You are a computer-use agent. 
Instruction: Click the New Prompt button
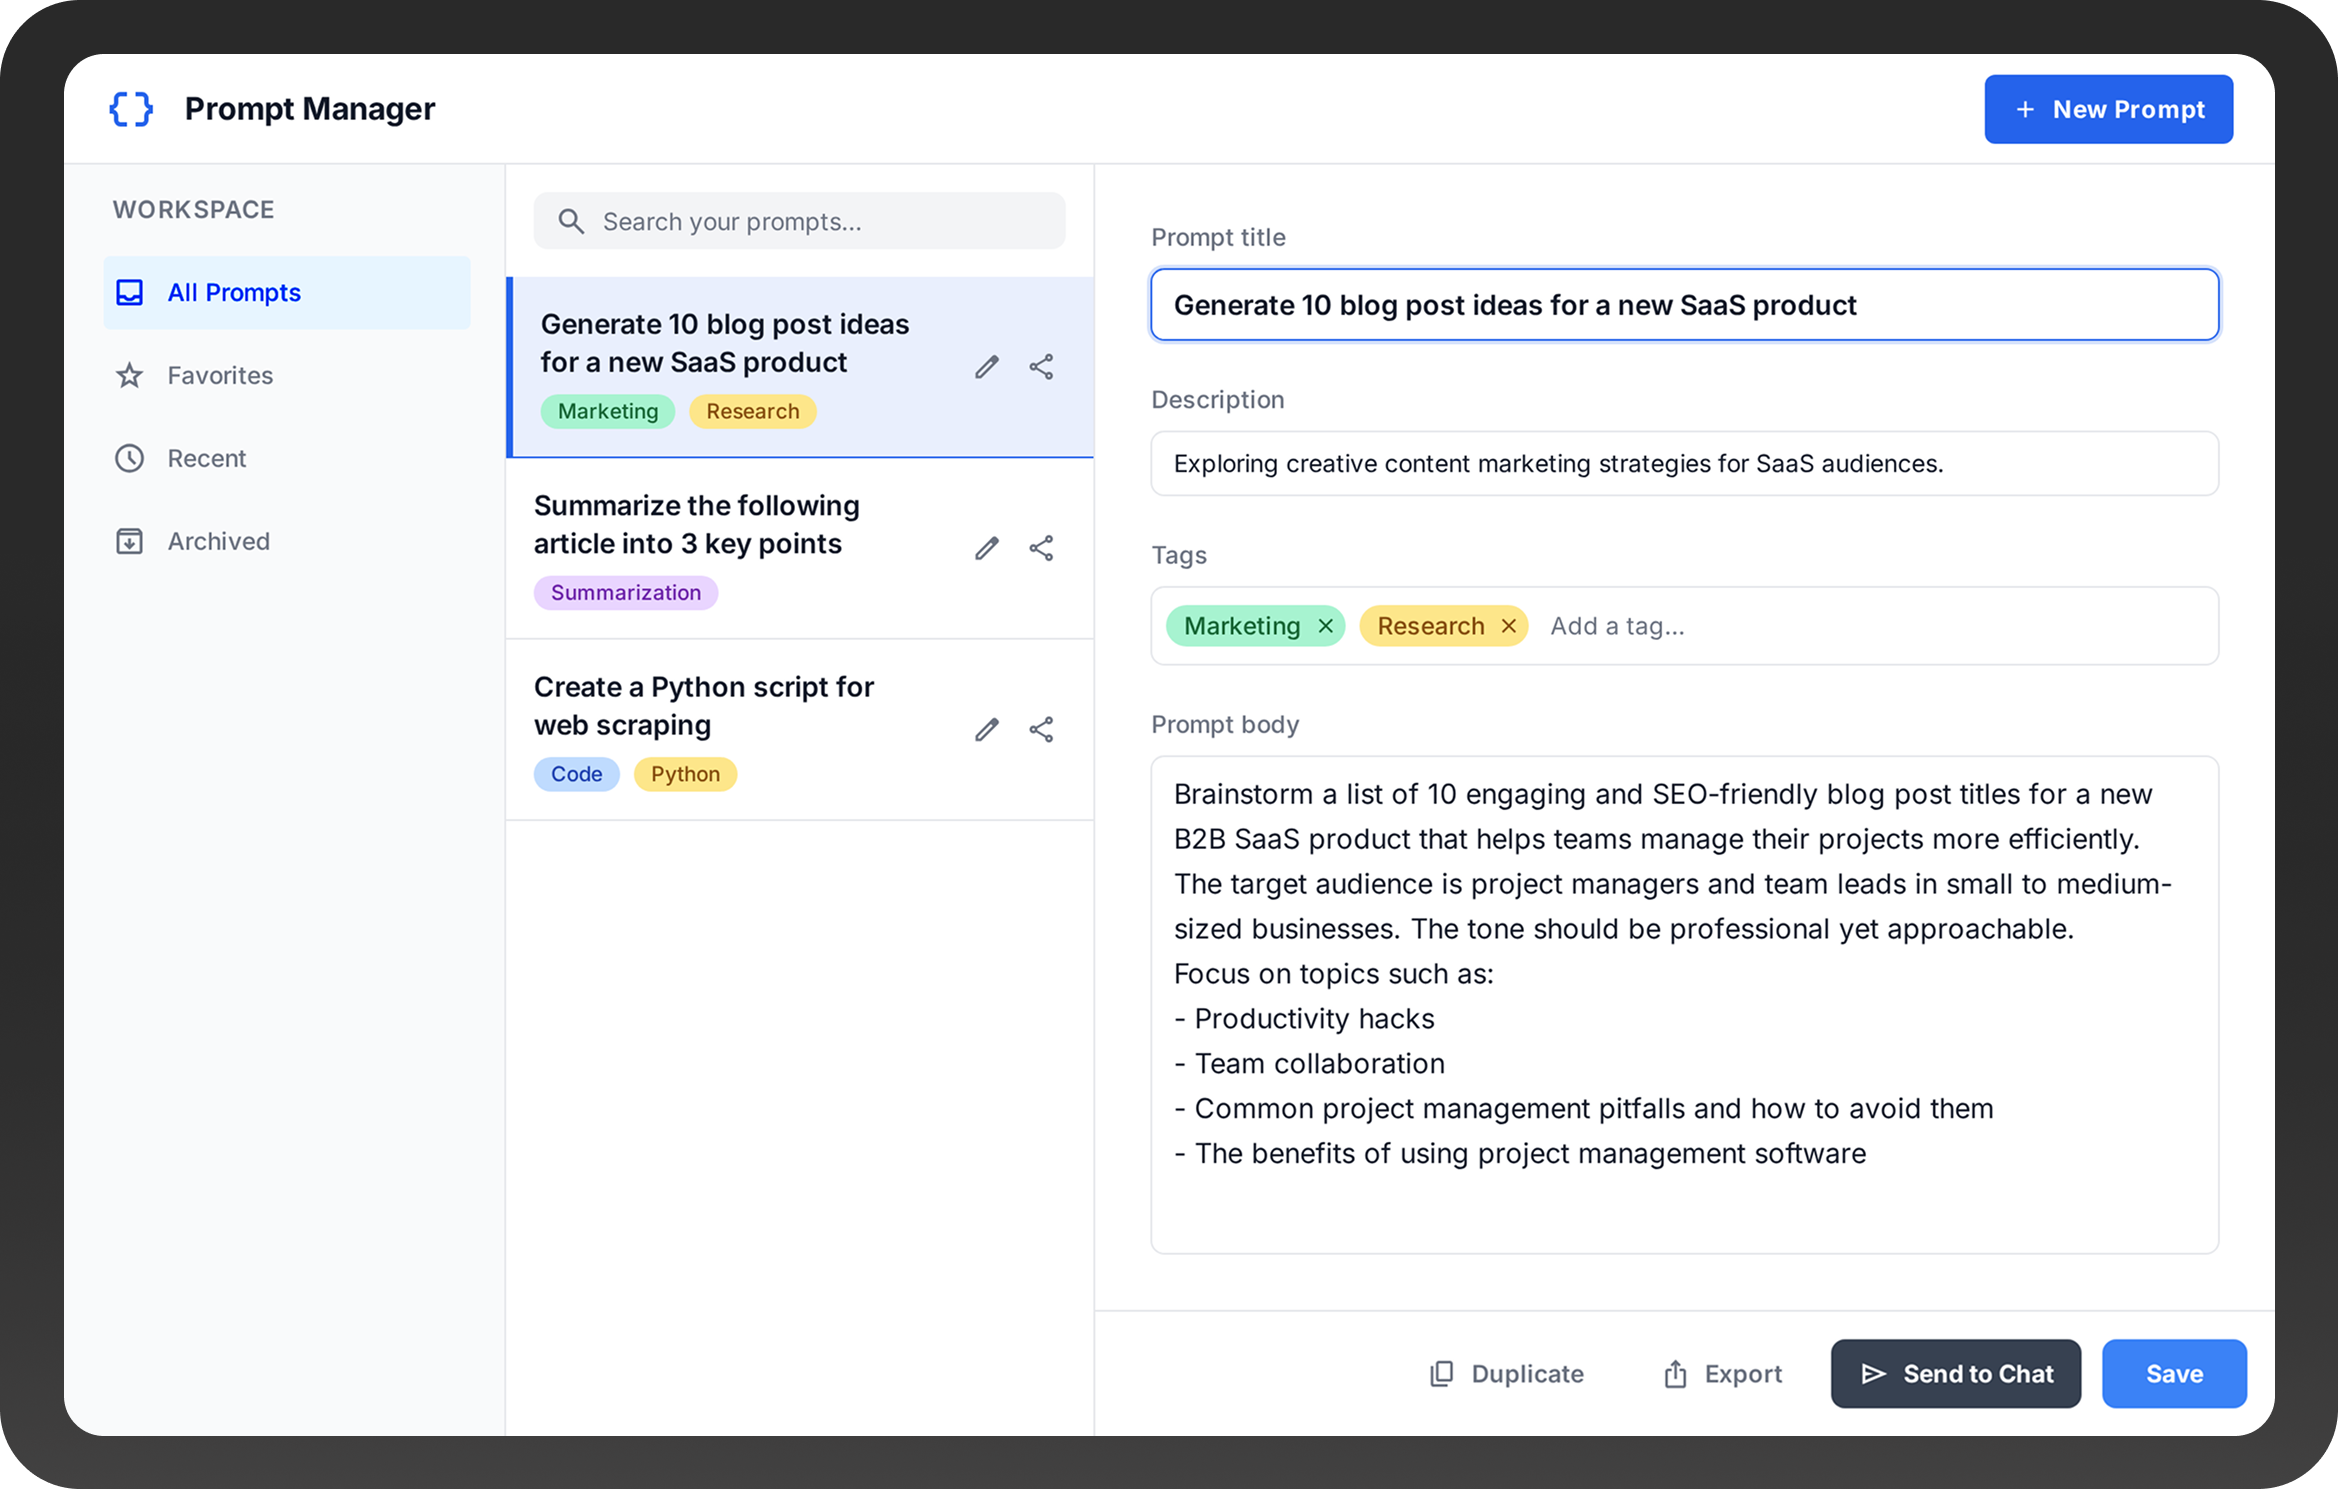2108,109
